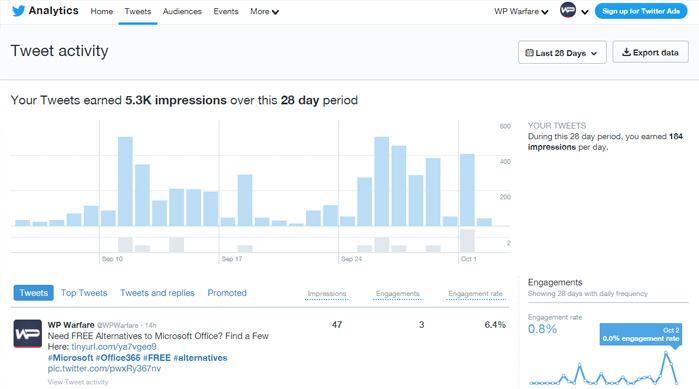The image size is (699, 389).
Task: Open the Audiences section
Action: click(182, 12)
